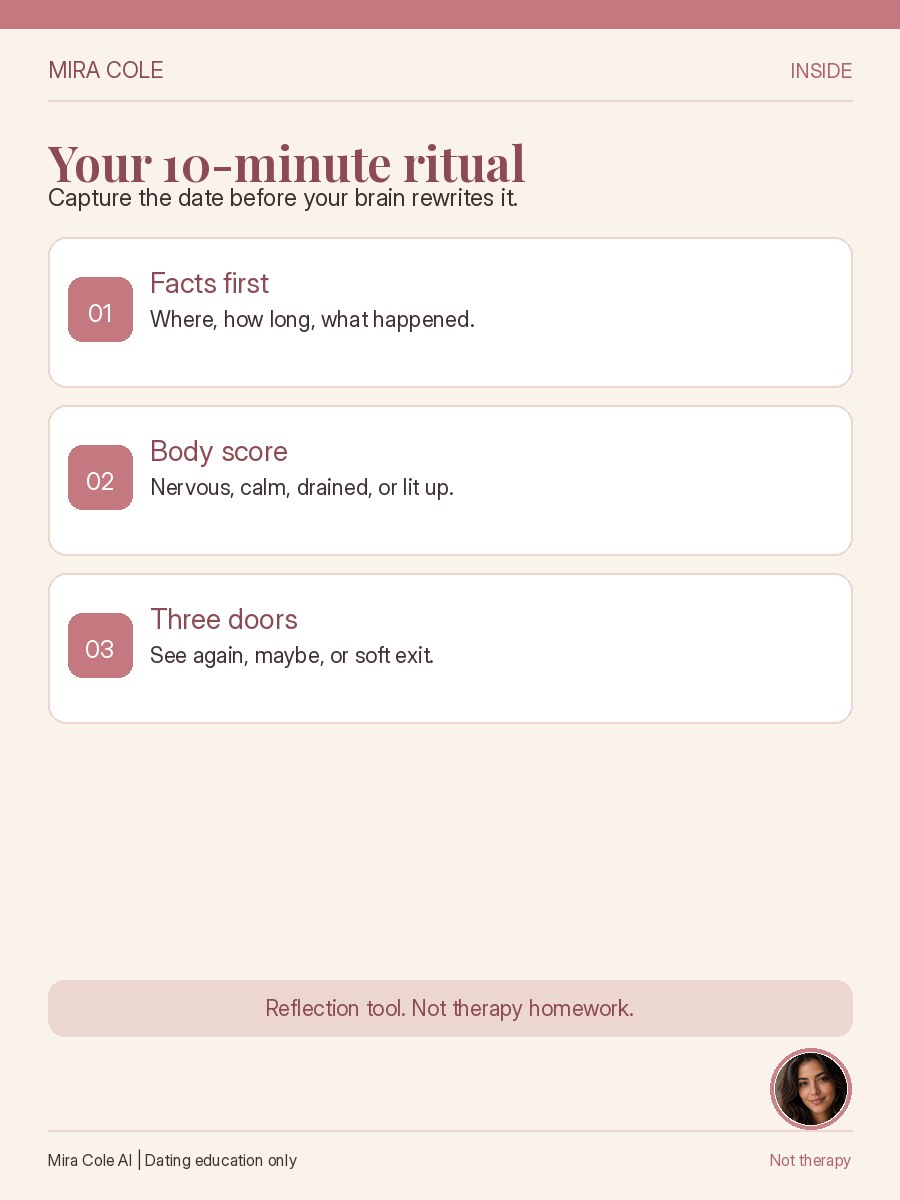Click the Not therapy footer text
This screenshot has width=900, height=1200.
[810, 1160]
